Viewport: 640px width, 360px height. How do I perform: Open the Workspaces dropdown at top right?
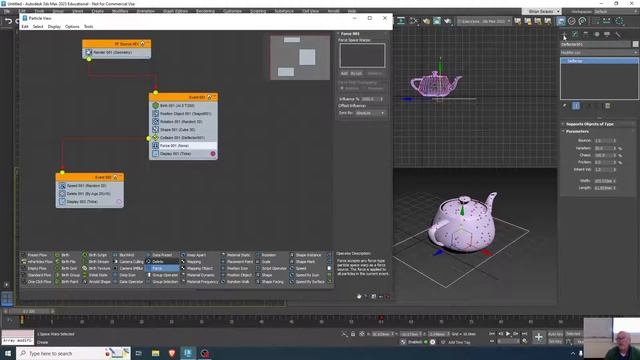(616, 11)
